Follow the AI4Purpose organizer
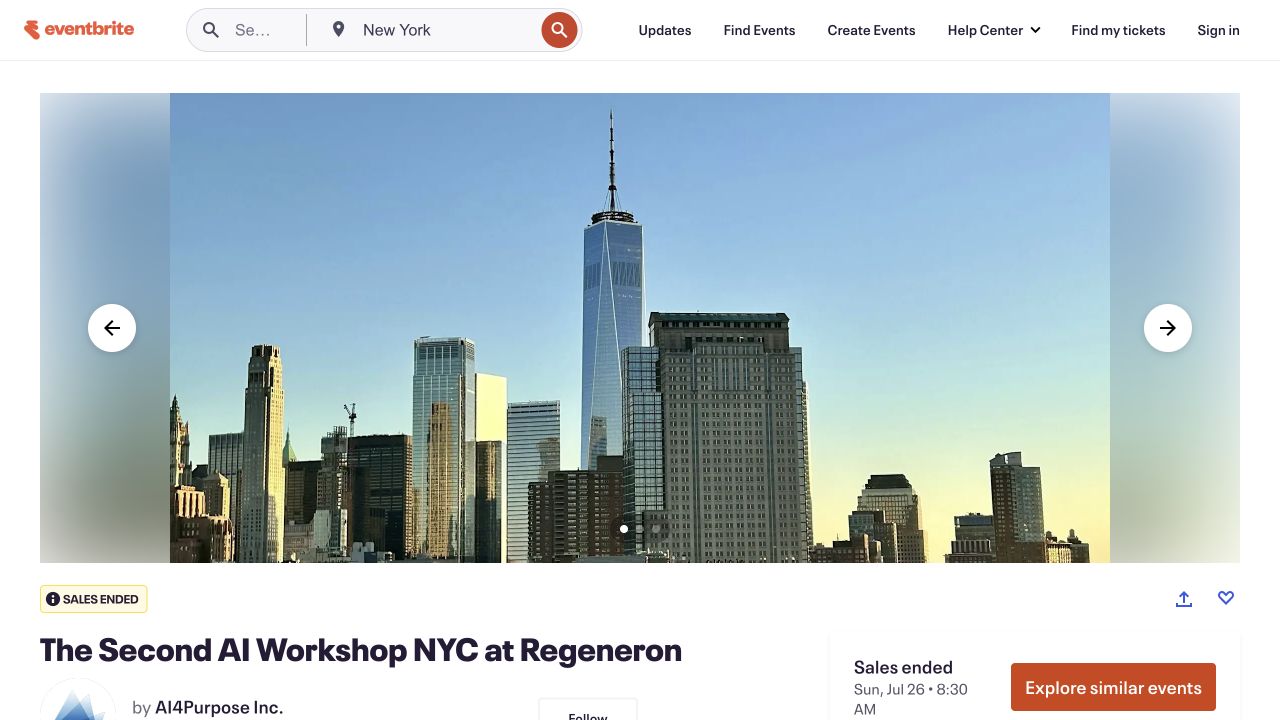 coord(588,710)
